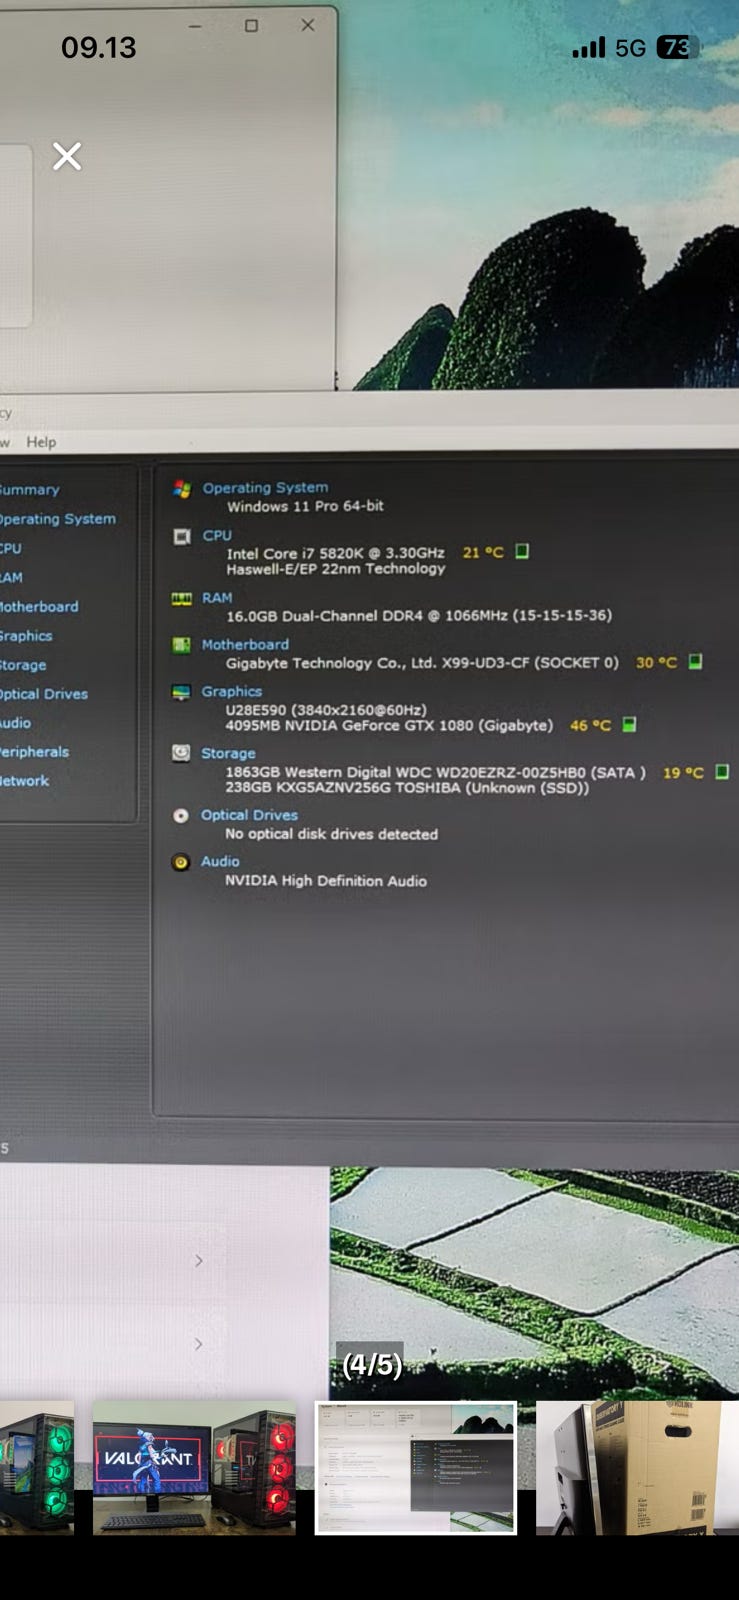Click 'U28E590 (3840x2160@60Hz)' monitor line

pos(326,709)
